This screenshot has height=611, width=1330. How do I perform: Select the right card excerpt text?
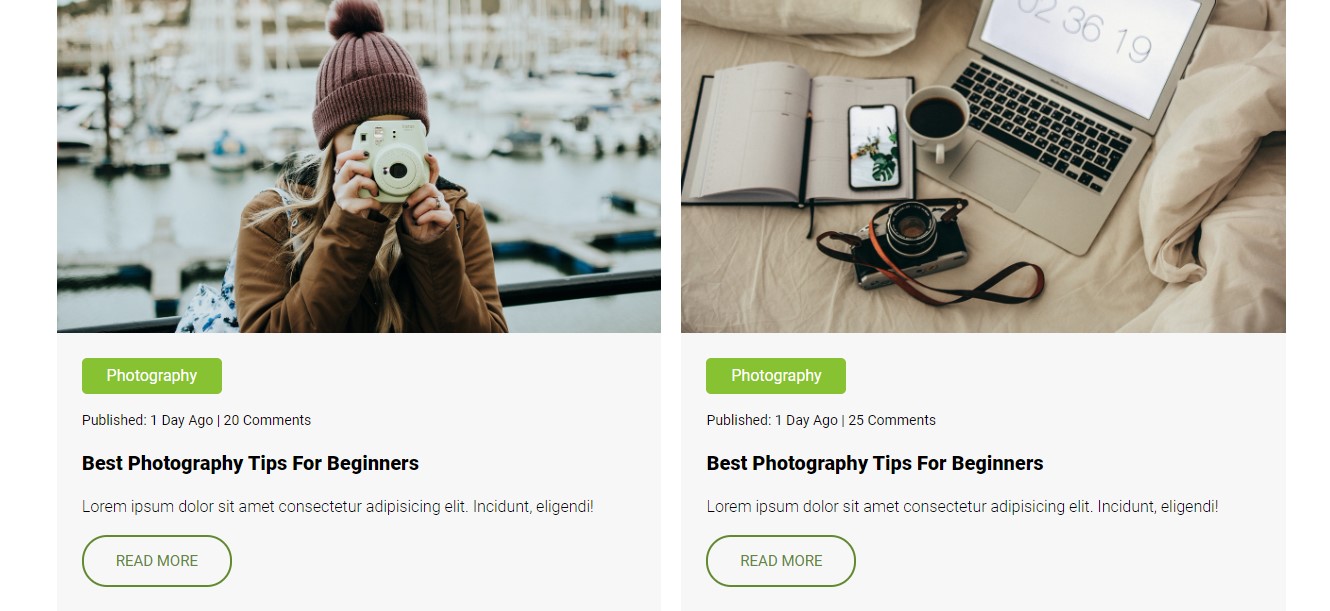pos(961,506)
